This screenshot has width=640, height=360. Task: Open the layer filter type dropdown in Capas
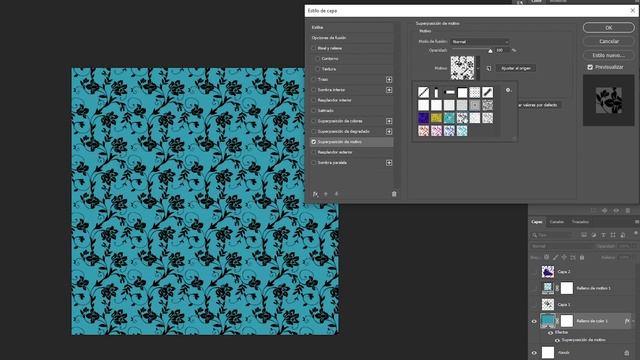tap(553, 235)
